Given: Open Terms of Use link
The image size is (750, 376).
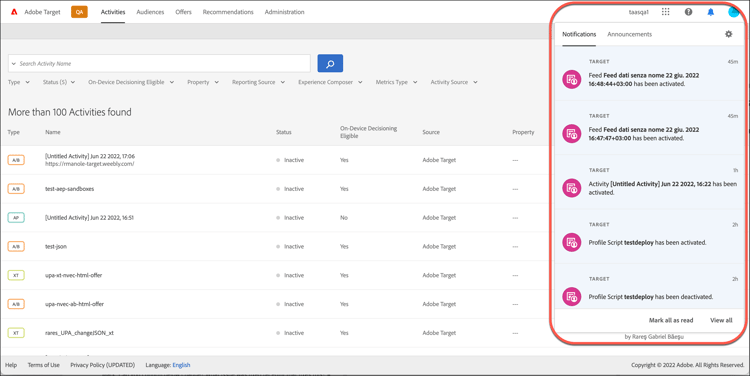Looking at the screenshot, I should [44, 365].
